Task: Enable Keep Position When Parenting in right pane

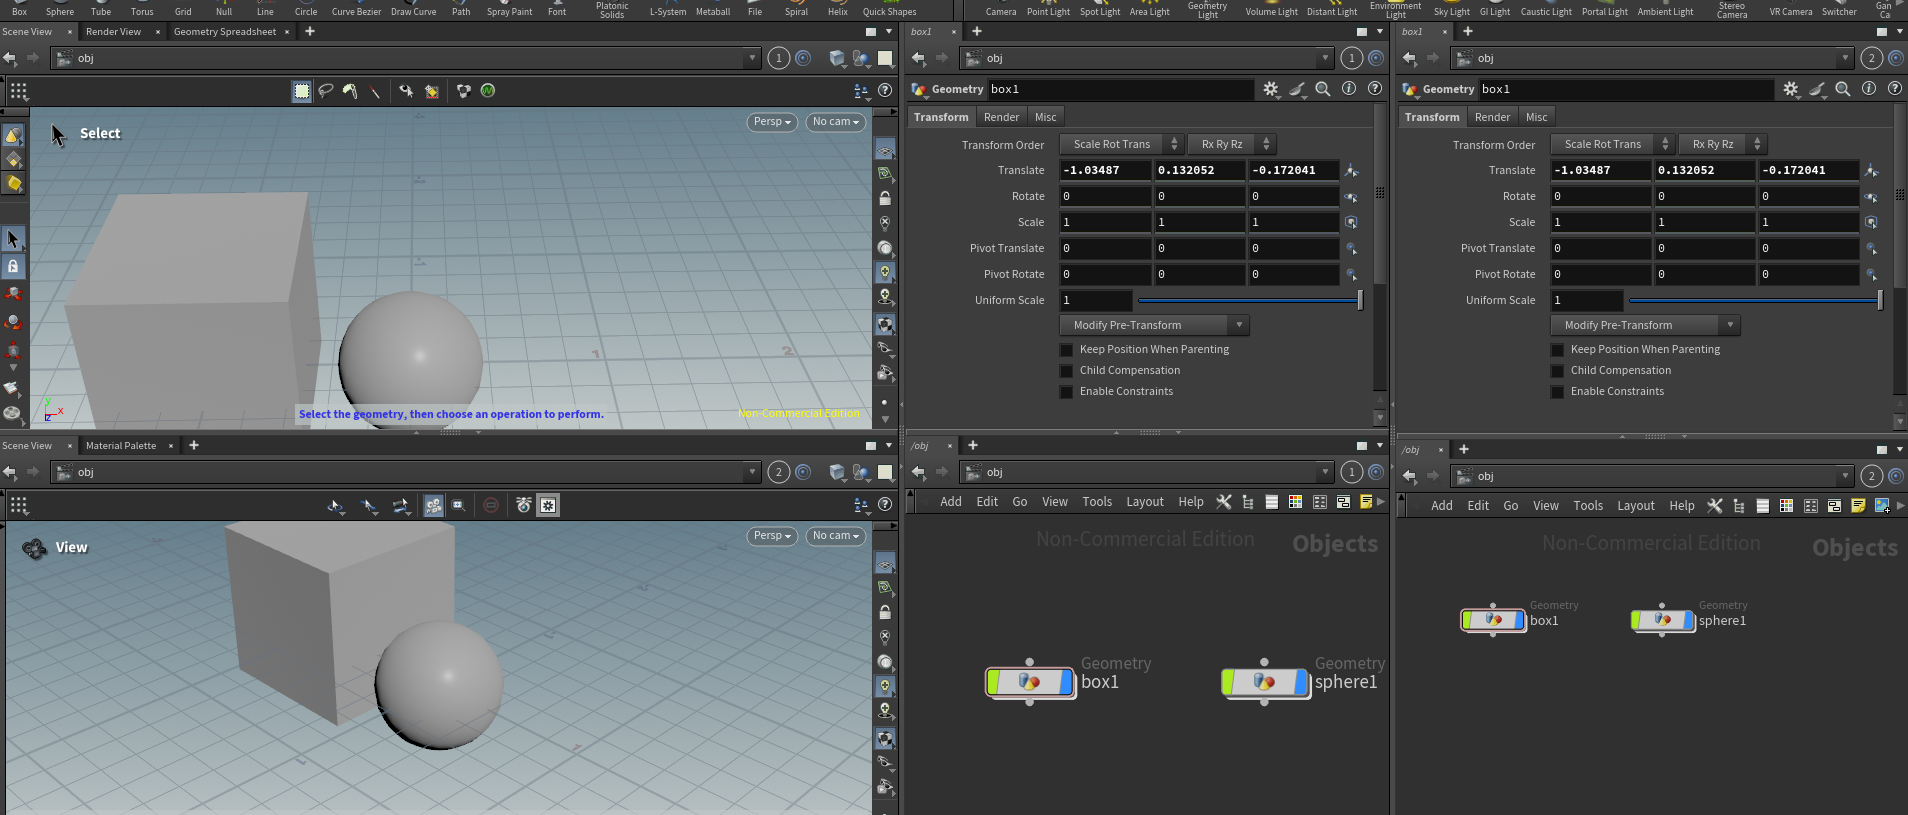Action: click(x=1557, y=350)
